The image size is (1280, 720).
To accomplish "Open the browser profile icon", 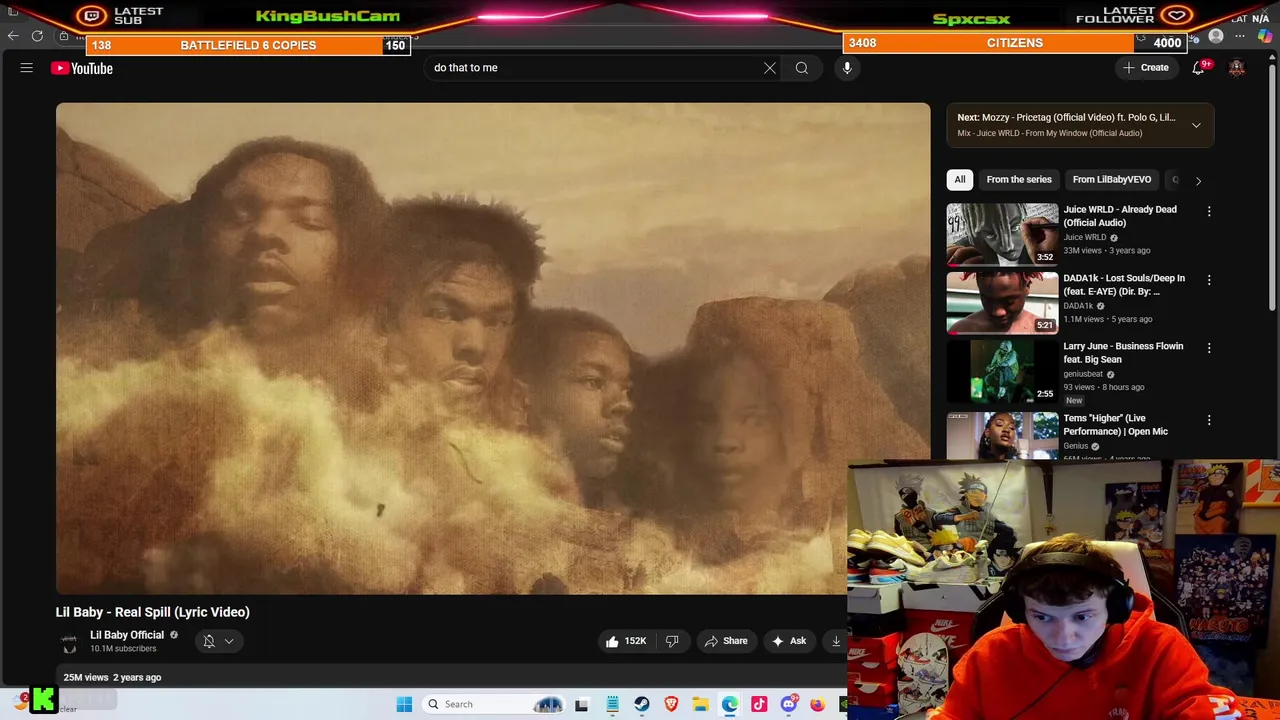I will (x=1216, y=36).
